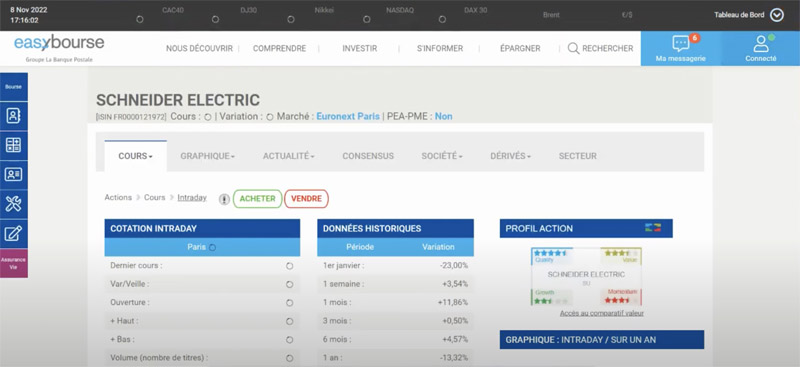Open Ma messagerie chat icon
800x367 pixels.
681,44
